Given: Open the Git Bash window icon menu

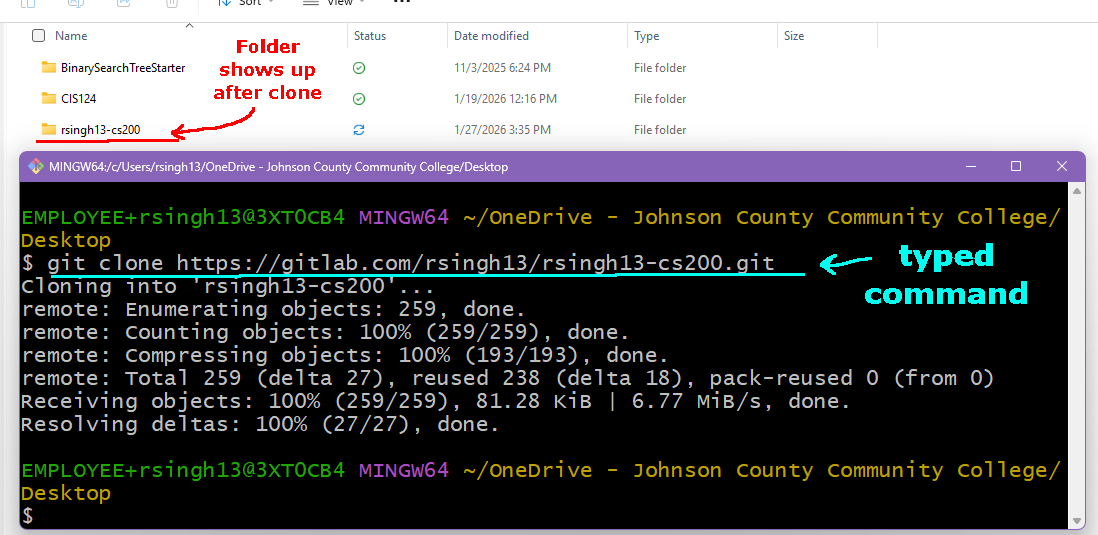Looking at the screenshot, I should [x=35, y=167].
